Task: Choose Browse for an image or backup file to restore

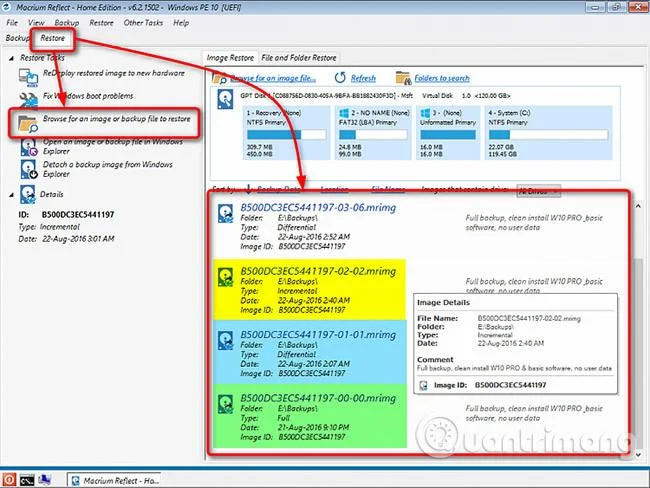Action: [117, 119]
